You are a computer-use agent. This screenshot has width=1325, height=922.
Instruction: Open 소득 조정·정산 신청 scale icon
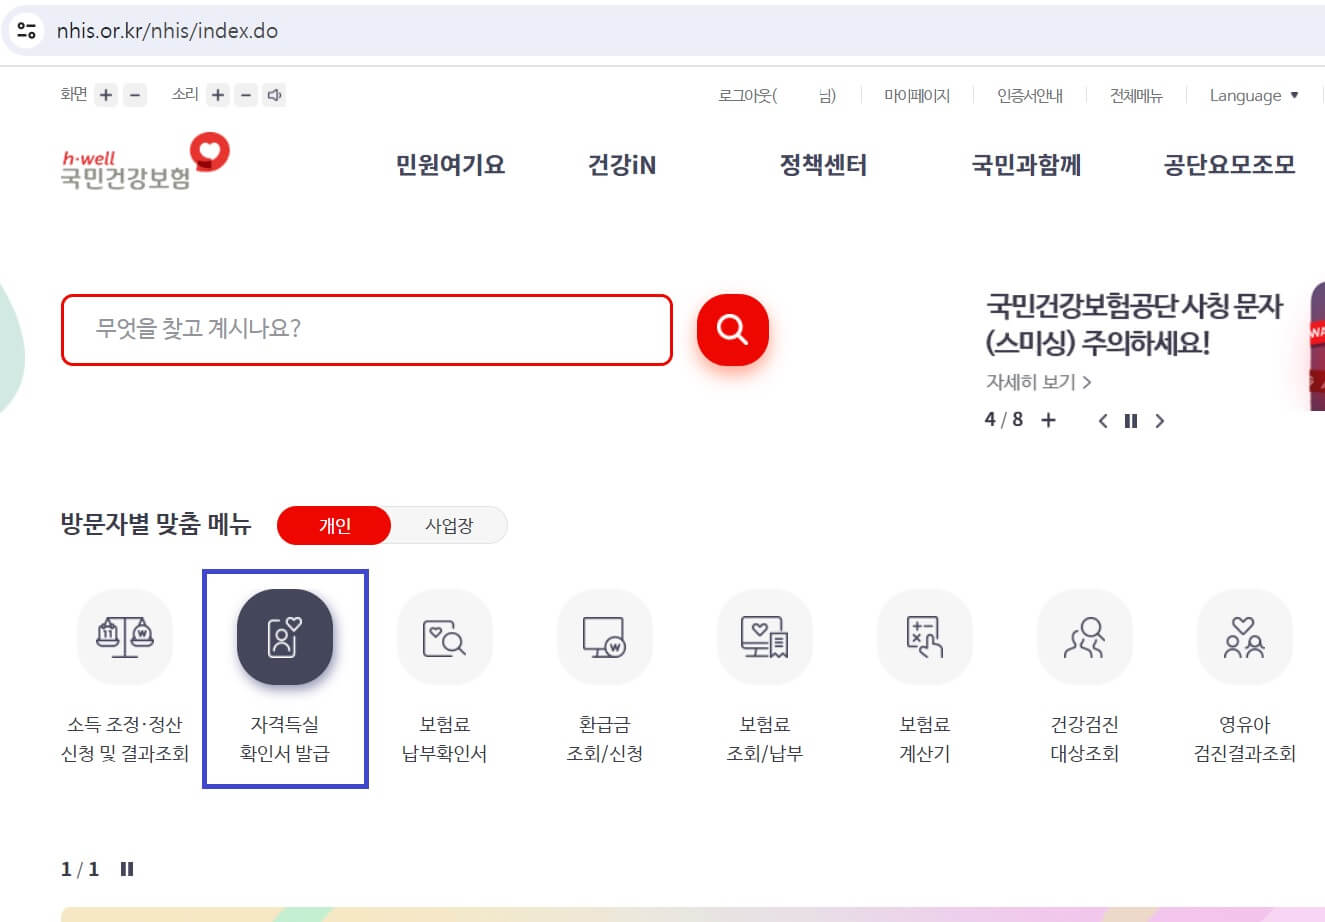coord(125,636)
